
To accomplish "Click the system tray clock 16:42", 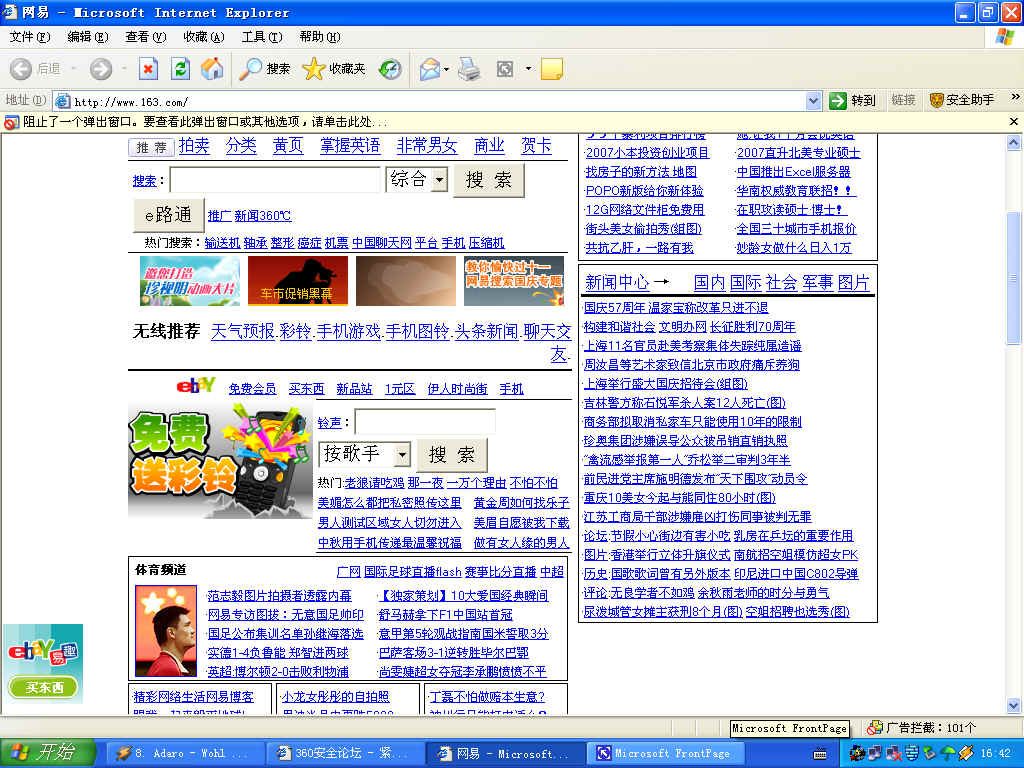I will pos(995,754).
